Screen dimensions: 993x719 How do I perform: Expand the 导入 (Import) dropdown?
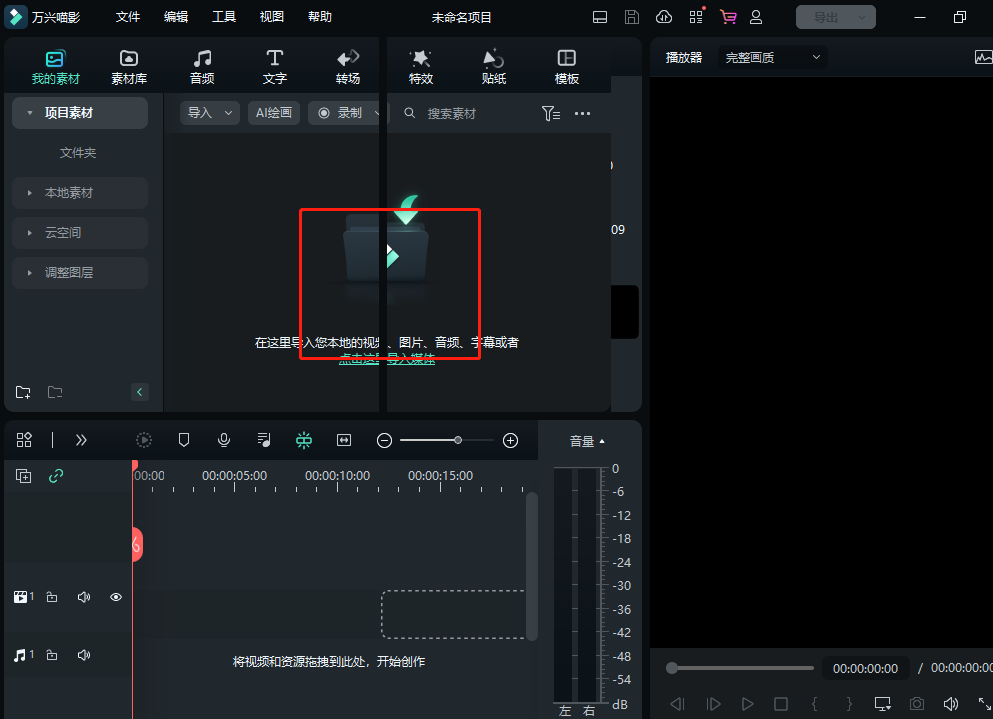[x=210, y=113]
